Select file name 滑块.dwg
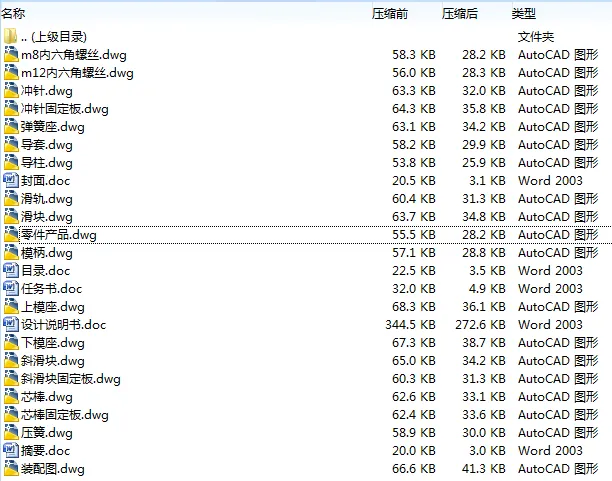The width and height of the screenshot is (612, 481). coord(46,217)
